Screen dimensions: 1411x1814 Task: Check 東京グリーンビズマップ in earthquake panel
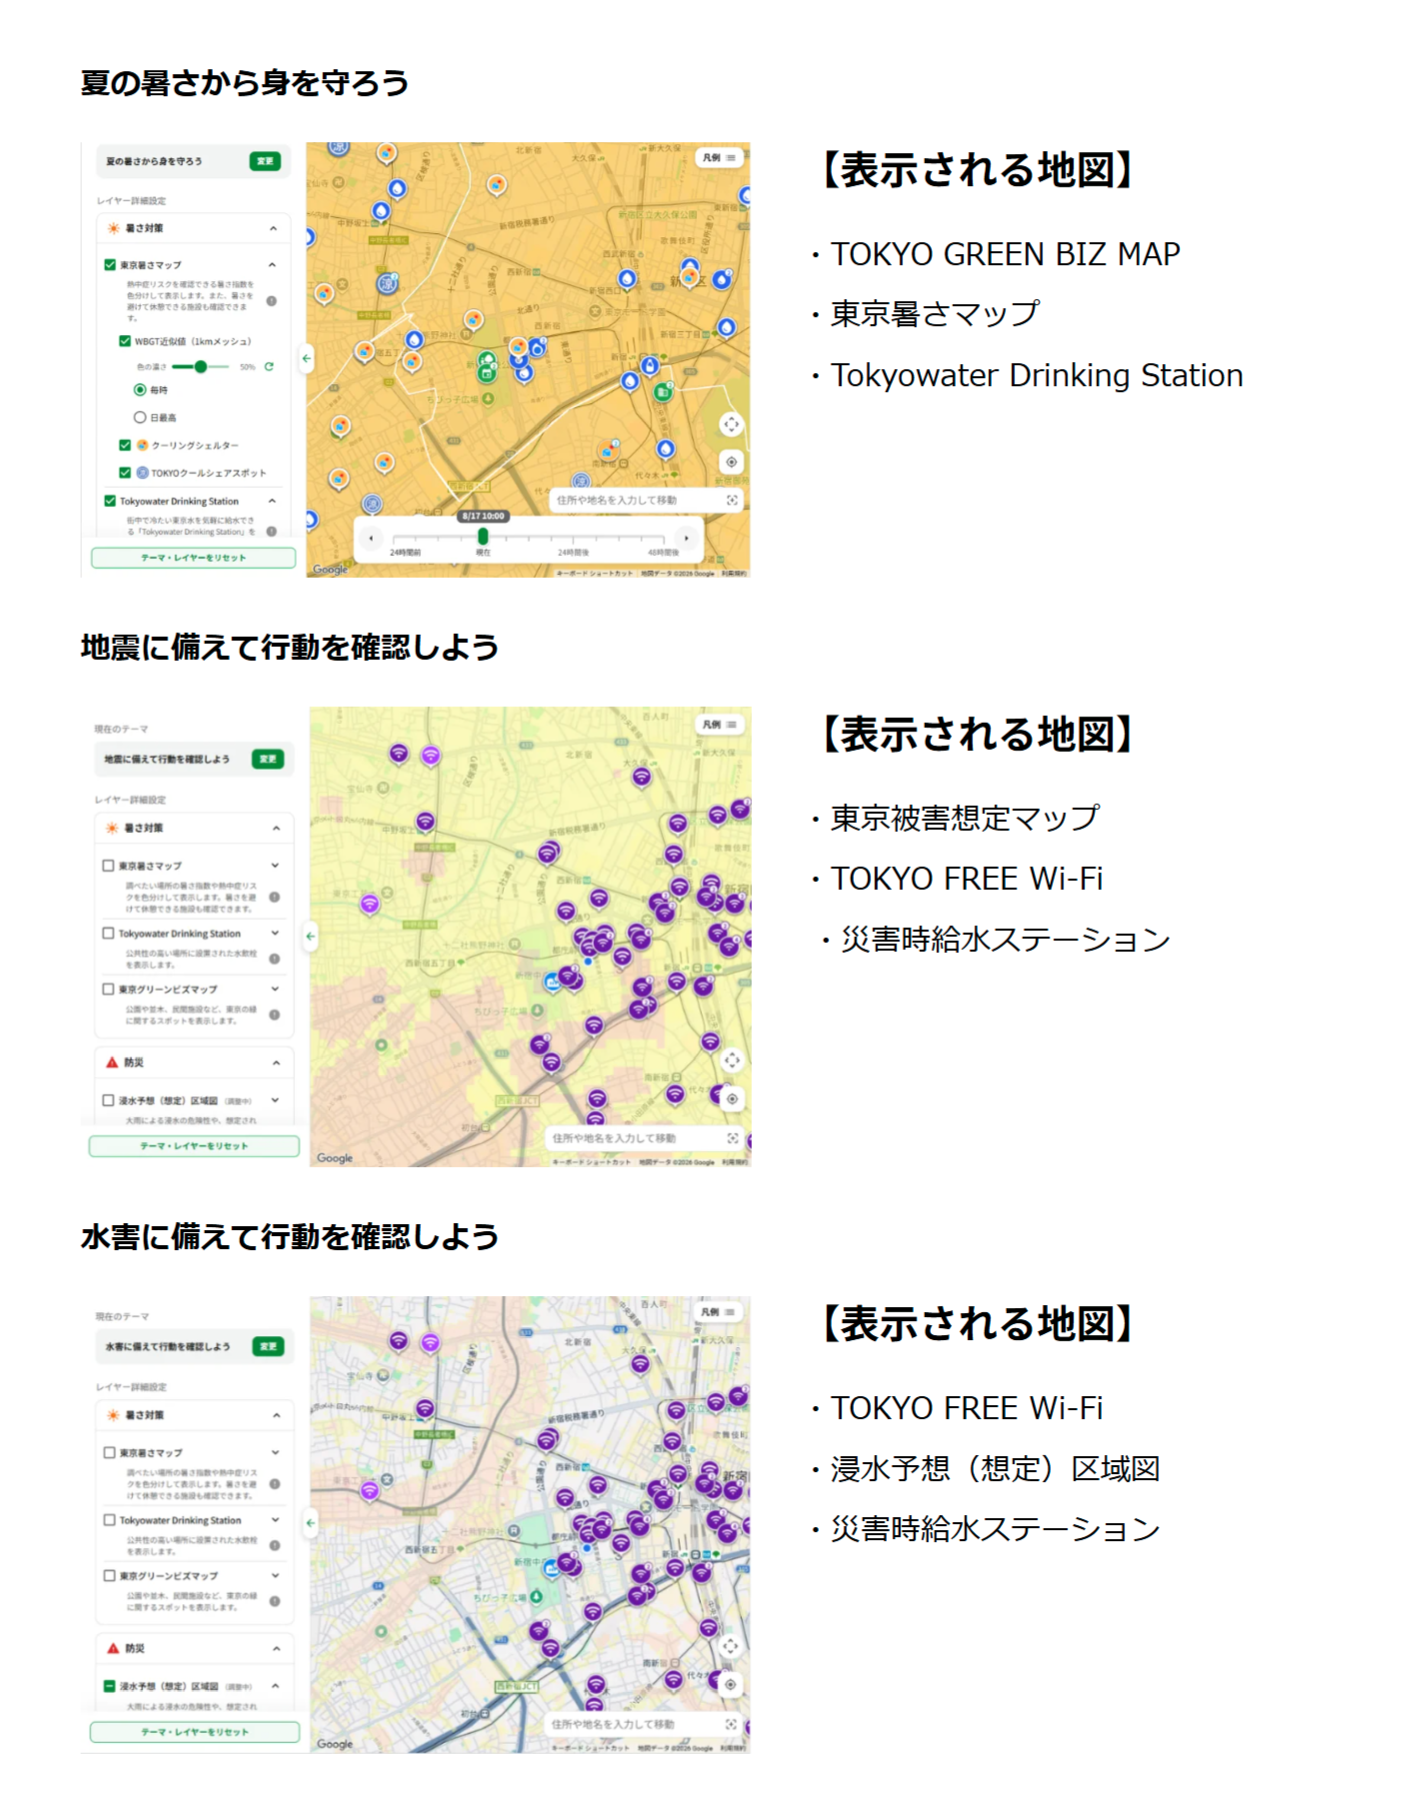108,989
